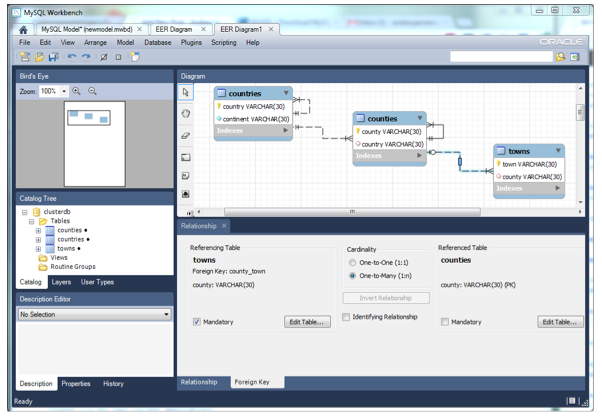The height and width of the screenshot is (419, 602).
Task: Open the Layers tab
Action: (61, 282)
